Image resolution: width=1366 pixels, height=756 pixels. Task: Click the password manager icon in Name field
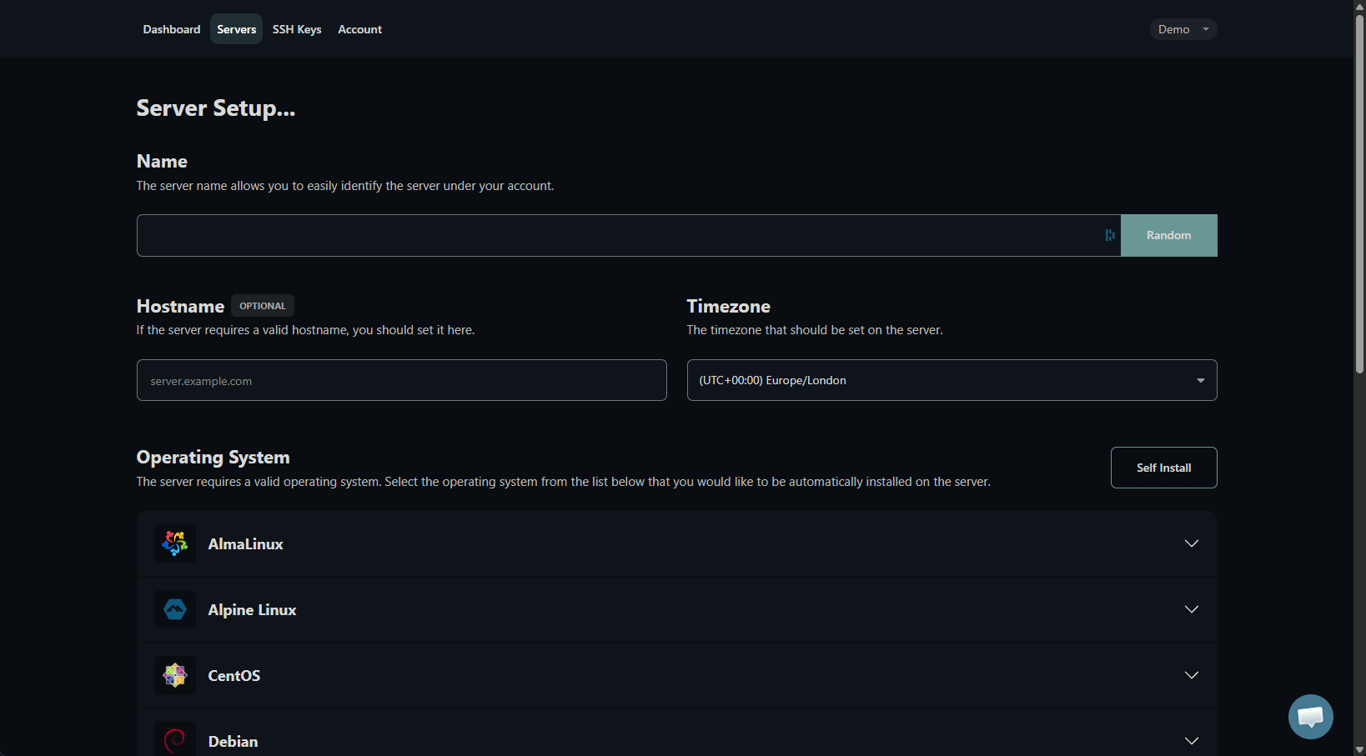click(1109, 236)
